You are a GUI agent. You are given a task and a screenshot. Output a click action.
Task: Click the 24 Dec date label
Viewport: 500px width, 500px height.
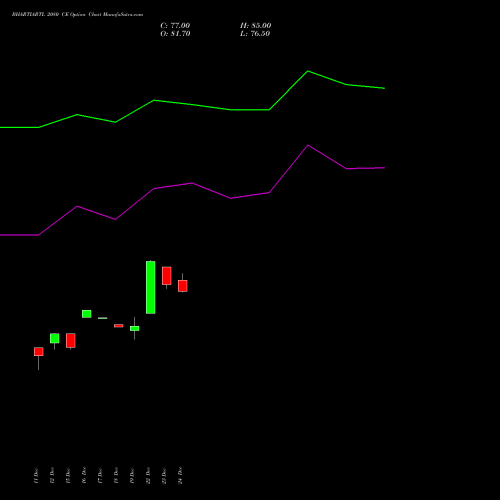(x=180, y=476)
